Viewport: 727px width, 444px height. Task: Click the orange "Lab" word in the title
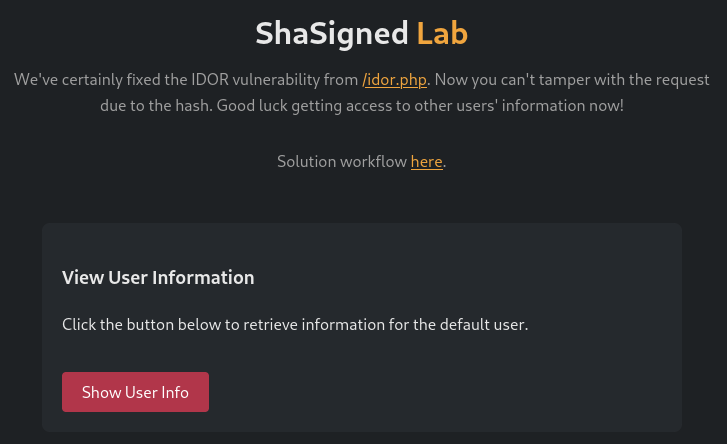[442, 33]
